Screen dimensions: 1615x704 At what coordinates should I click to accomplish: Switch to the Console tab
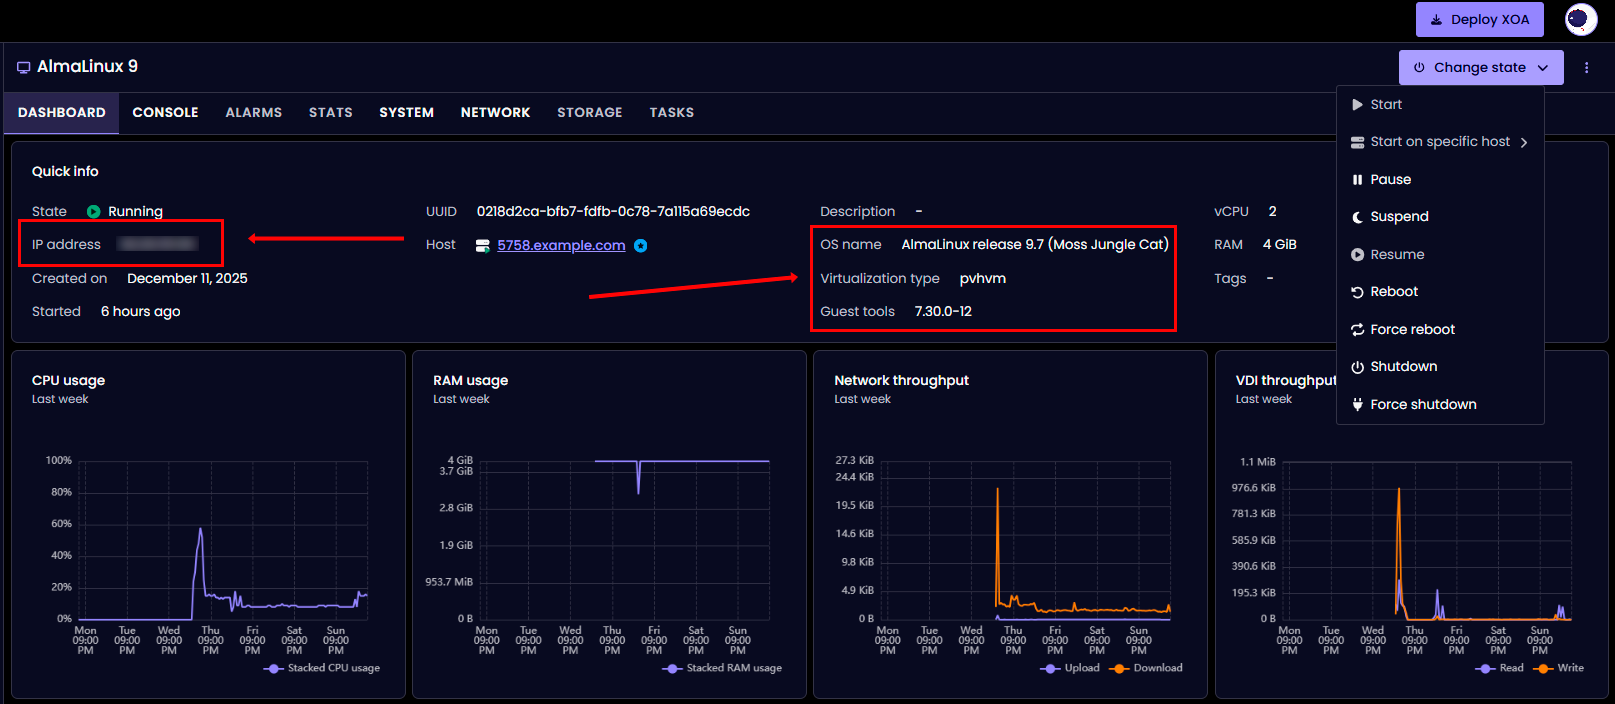165,113
